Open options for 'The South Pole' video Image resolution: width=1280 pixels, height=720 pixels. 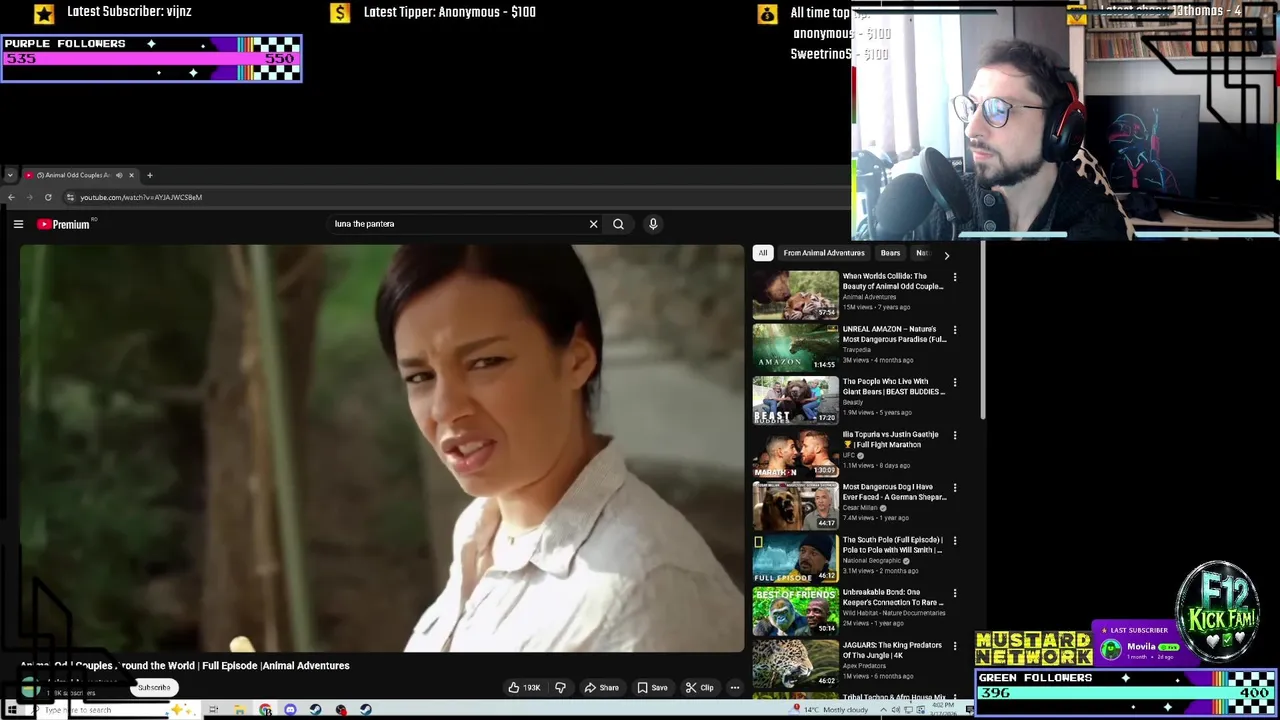(955, 541)
